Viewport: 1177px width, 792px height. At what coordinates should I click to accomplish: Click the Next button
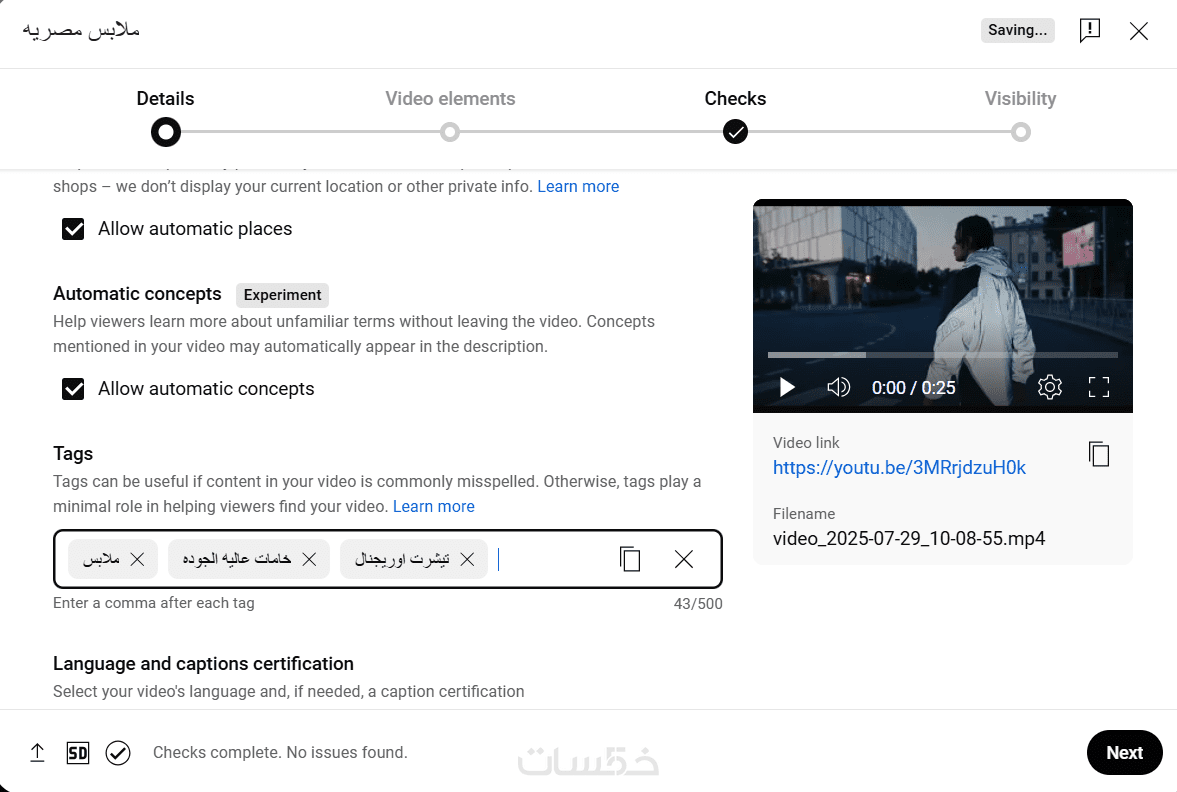click(1124, 752)
